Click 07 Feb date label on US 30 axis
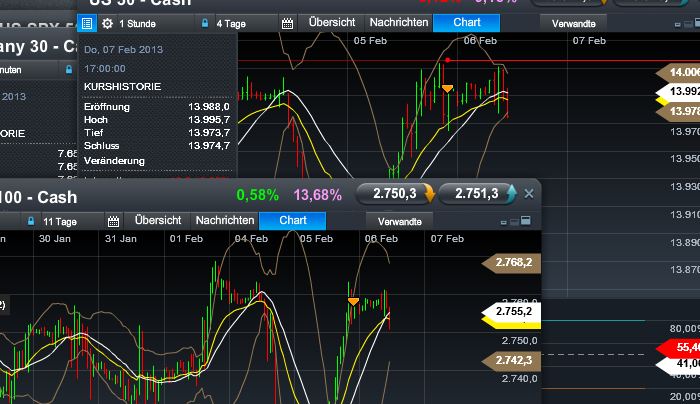 [589, 41]
